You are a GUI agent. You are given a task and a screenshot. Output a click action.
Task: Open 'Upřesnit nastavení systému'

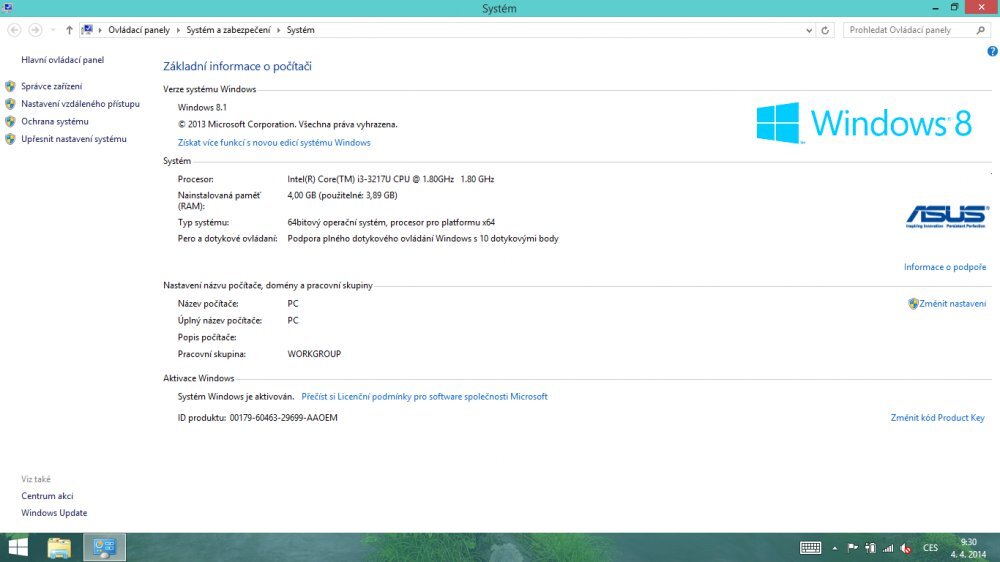point(74,139)
